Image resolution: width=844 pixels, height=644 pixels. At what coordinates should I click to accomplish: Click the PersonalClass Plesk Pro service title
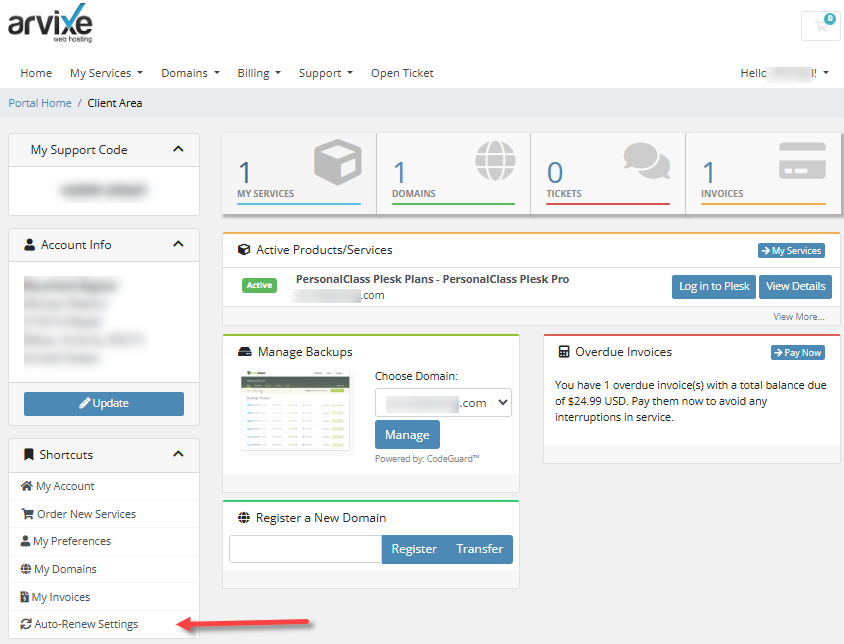pos(432,279)
